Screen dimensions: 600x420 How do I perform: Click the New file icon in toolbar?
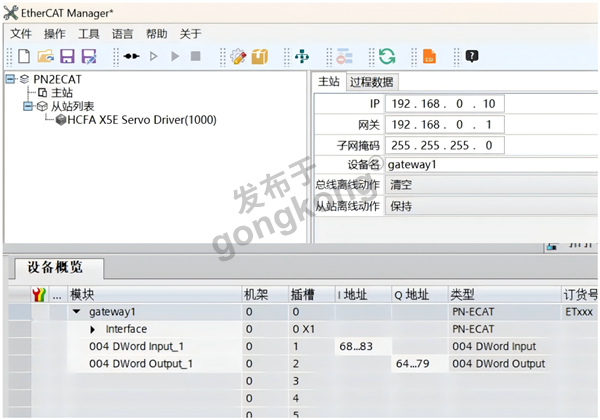(x=24, y=56)
